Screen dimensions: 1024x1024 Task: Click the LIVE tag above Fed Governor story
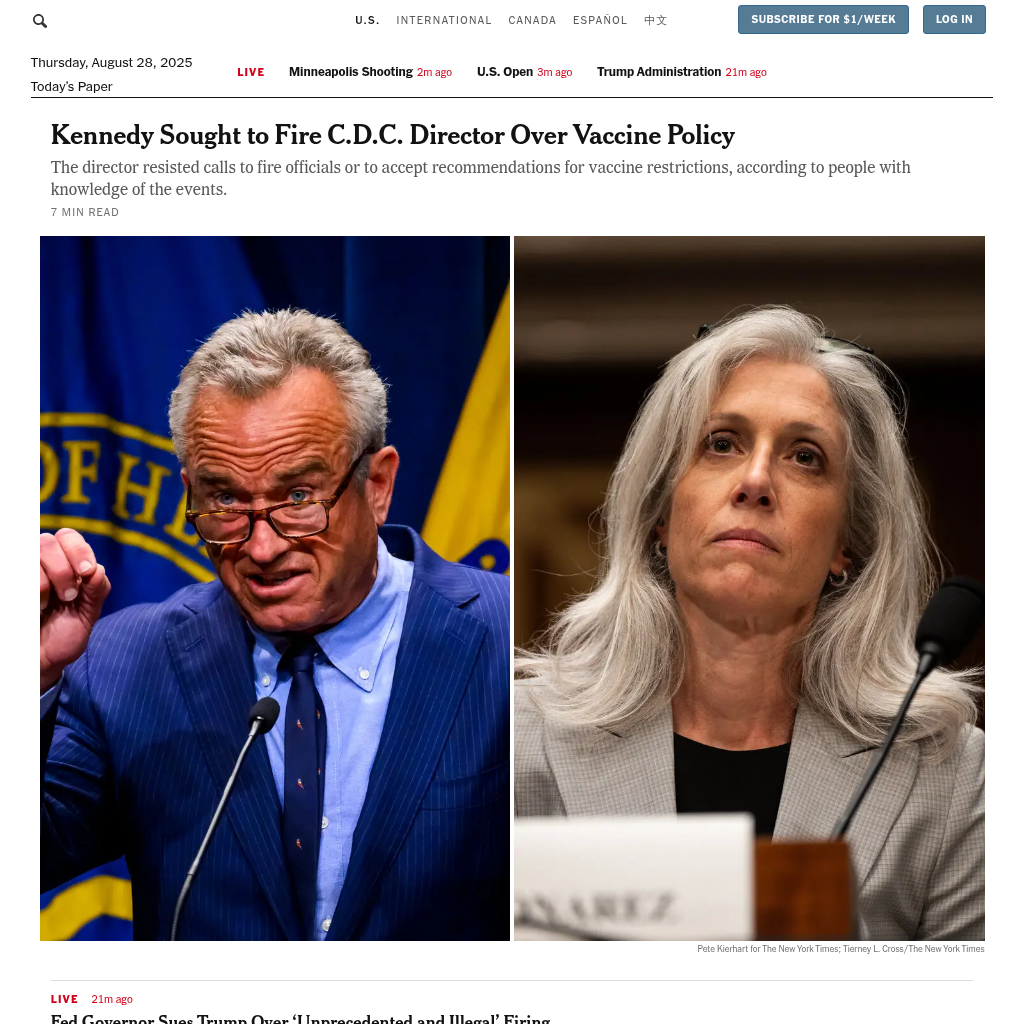pyautogui.click(x=64, y=999)
